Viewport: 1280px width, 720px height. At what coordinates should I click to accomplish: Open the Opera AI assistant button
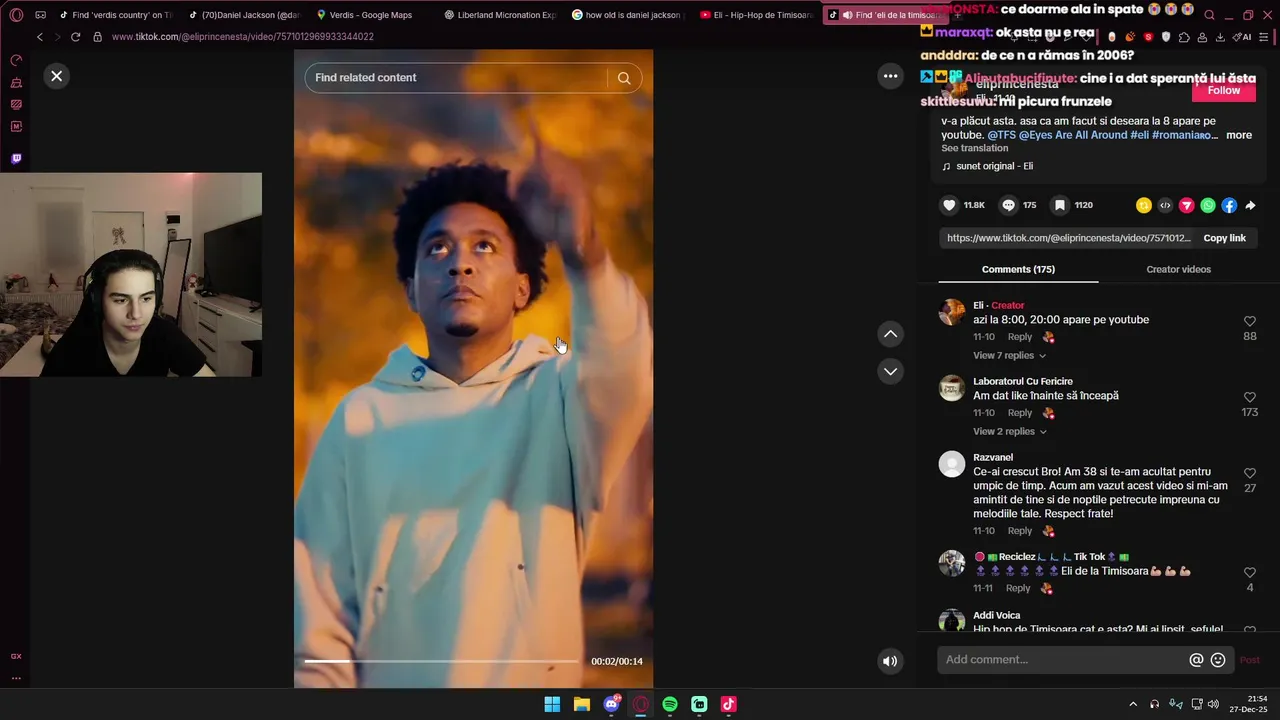(x=1243, y=37)
